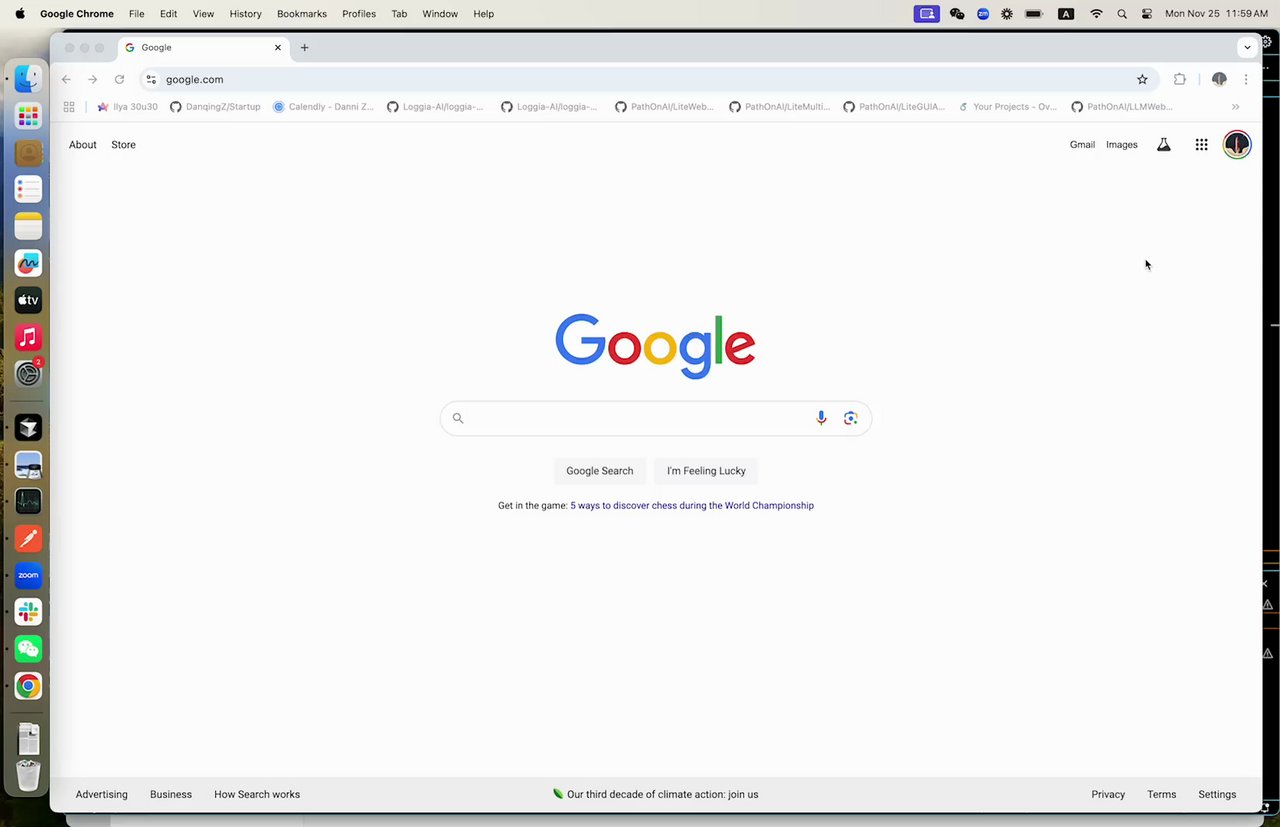Open the Images link
The image size is (1280, 827).
(1122, 145)
